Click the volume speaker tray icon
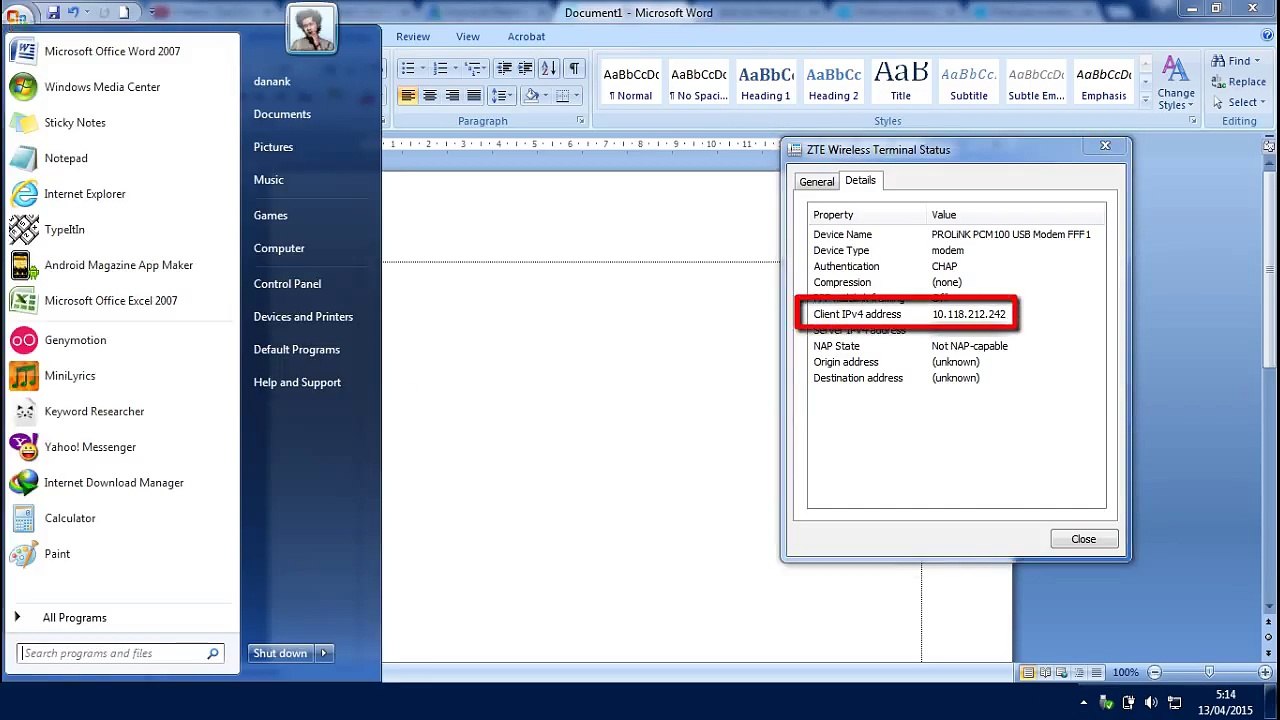Viewport: 1280px width, 720px height. tap(1151, 702)
